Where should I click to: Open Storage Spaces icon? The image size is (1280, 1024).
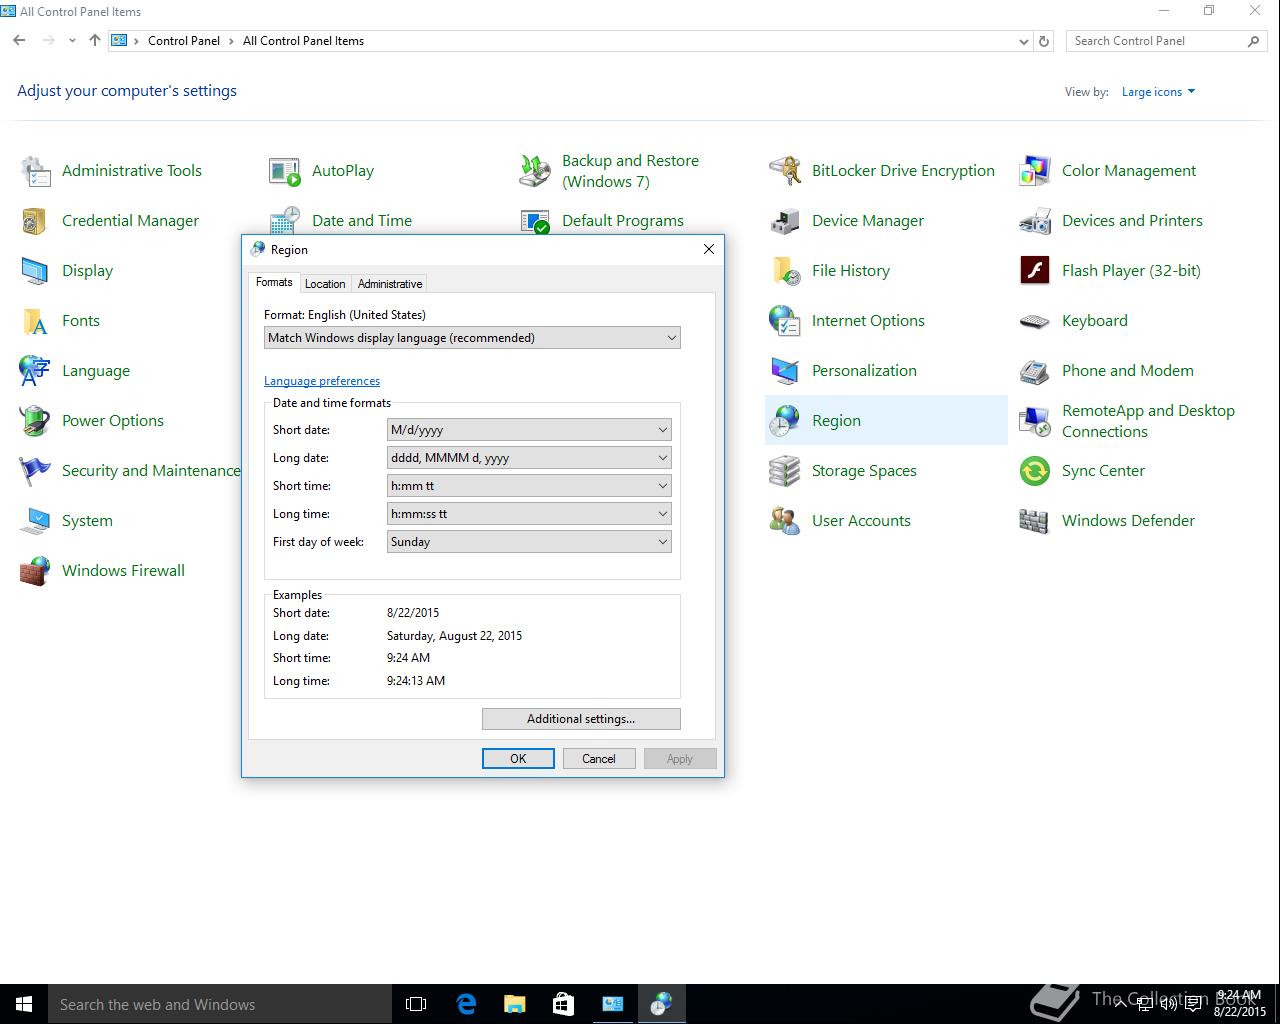(x=785, y=471)
